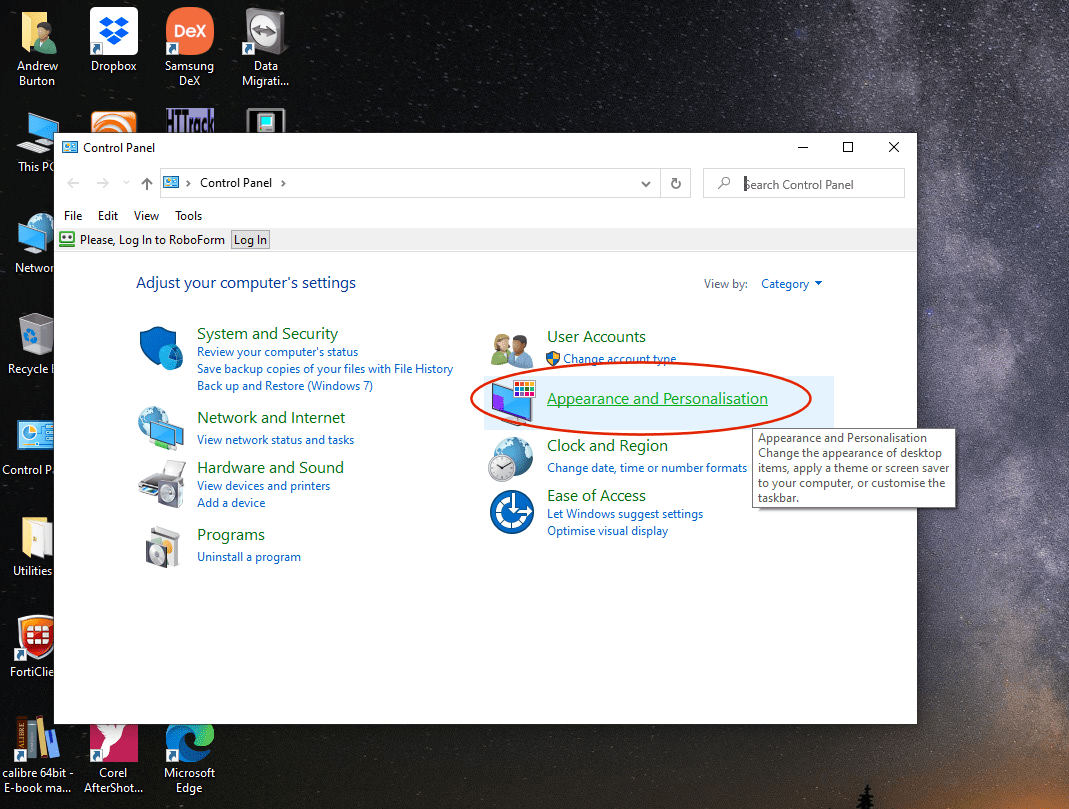Open System and Security shield icon
The width and height of the screenshot is (1069, 809).
(x=162, y=348)
